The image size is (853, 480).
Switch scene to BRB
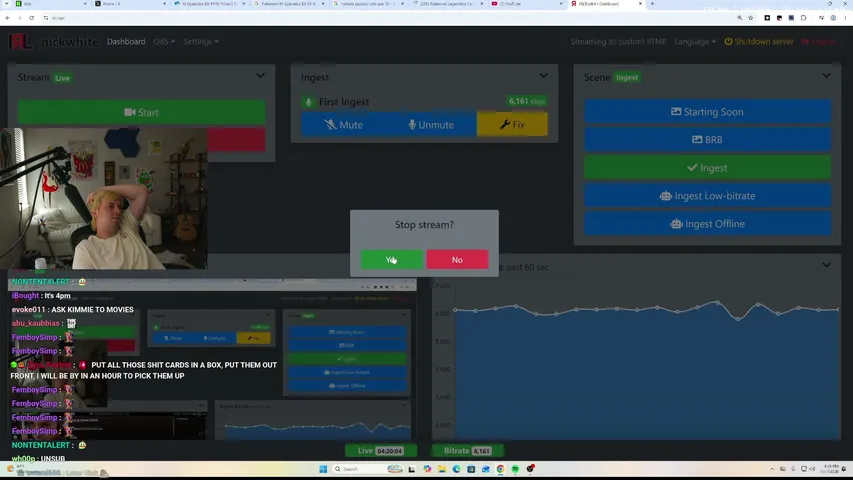707,140
